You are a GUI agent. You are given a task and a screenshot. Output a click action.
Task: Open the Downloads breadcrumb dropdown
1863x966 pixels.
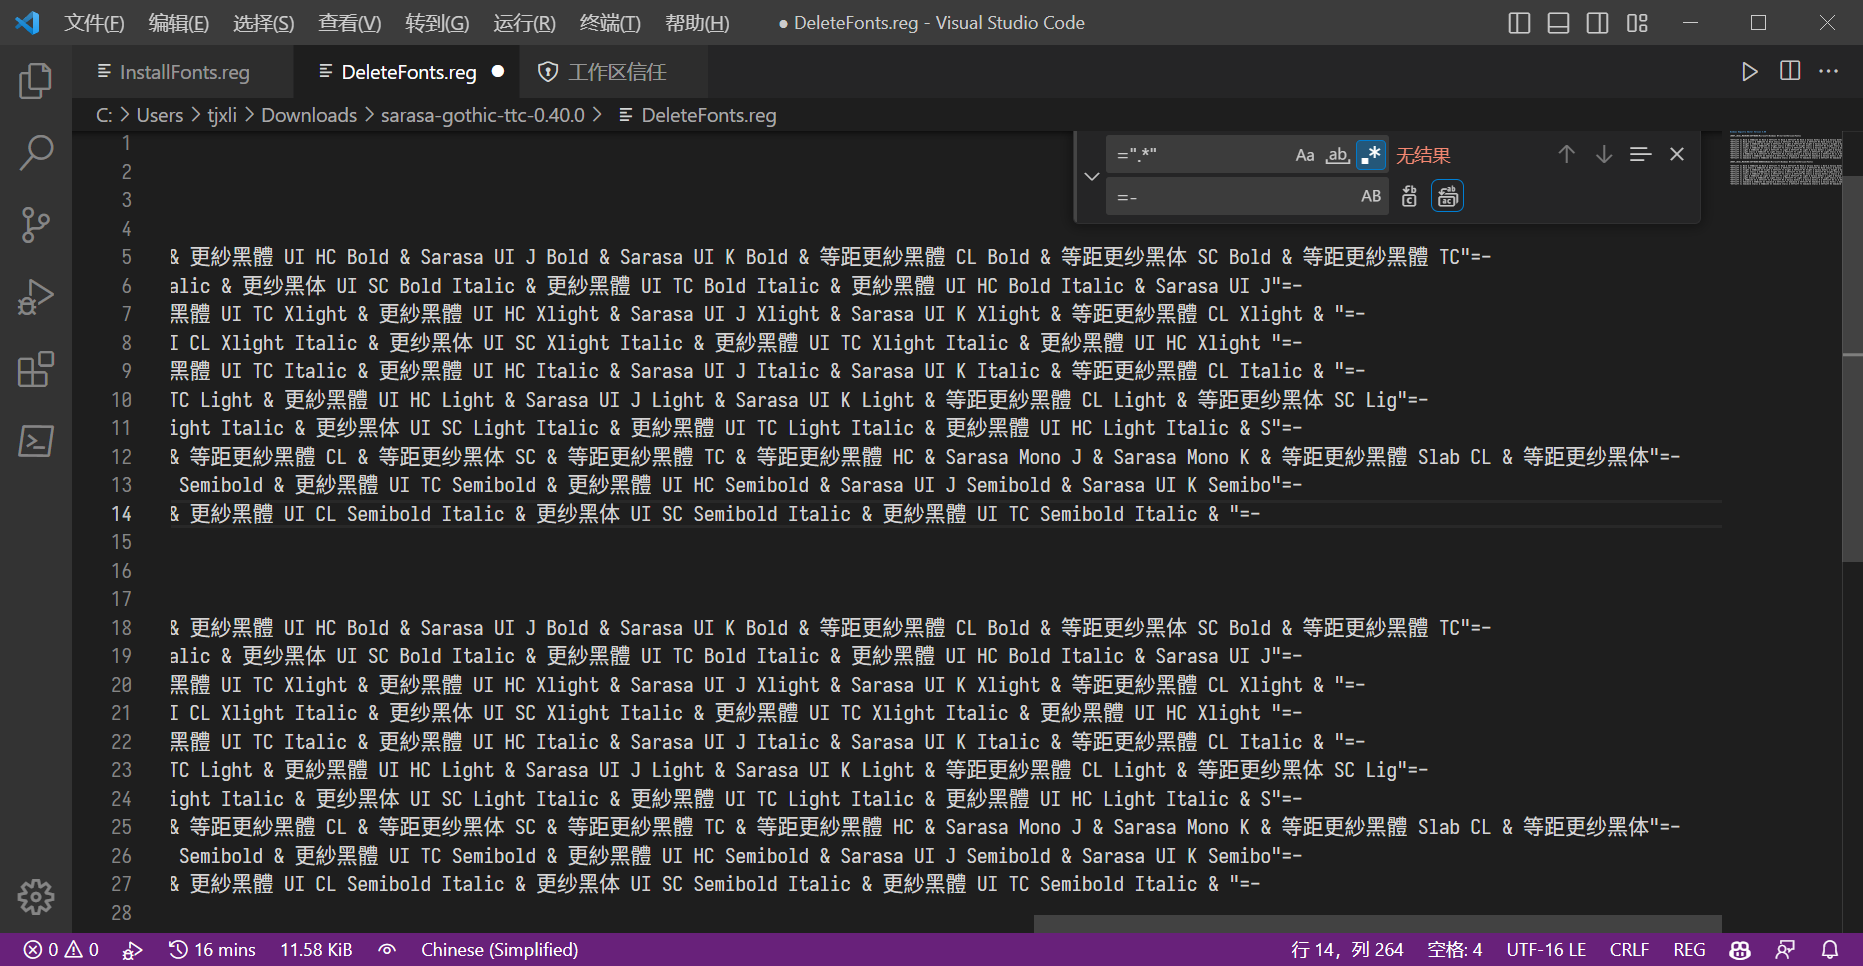[308, 115]
